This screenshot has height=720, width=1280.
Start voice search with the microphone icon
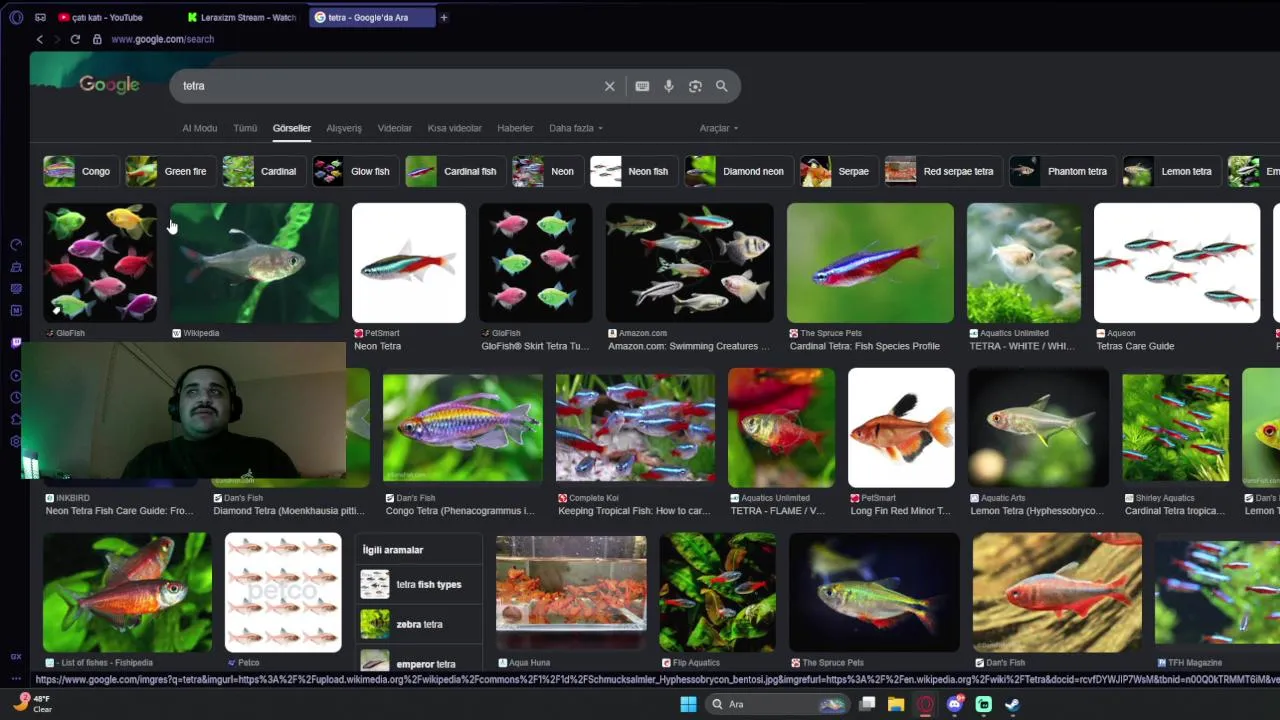tap(668, 86)
